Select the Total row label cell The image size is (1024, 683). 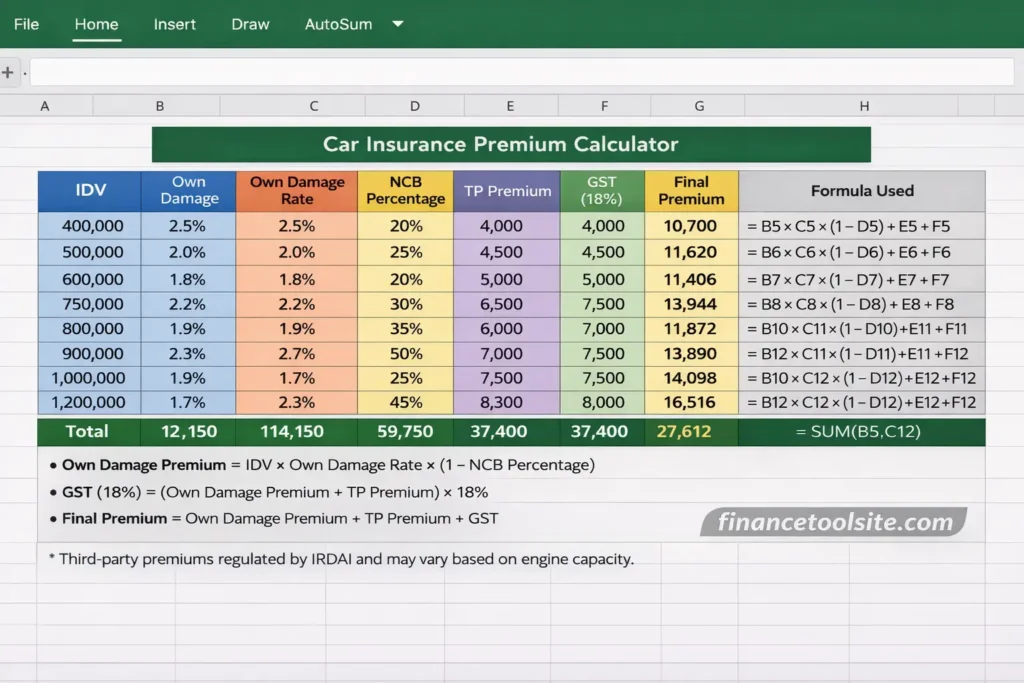click(x=88, y=432)
